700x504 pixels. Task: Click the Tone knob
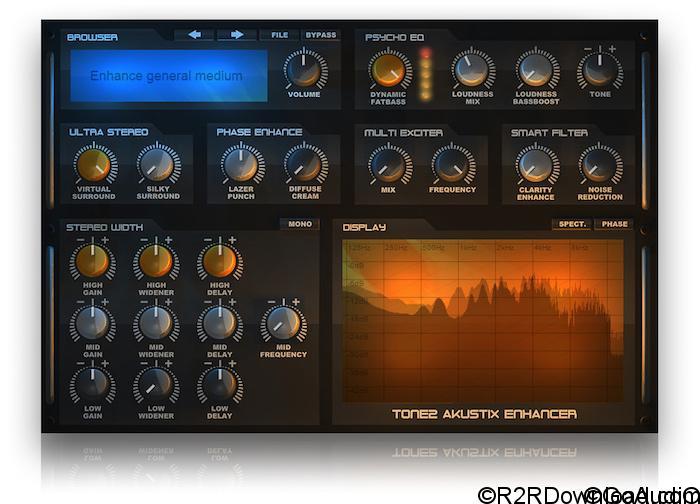(600, 70)
